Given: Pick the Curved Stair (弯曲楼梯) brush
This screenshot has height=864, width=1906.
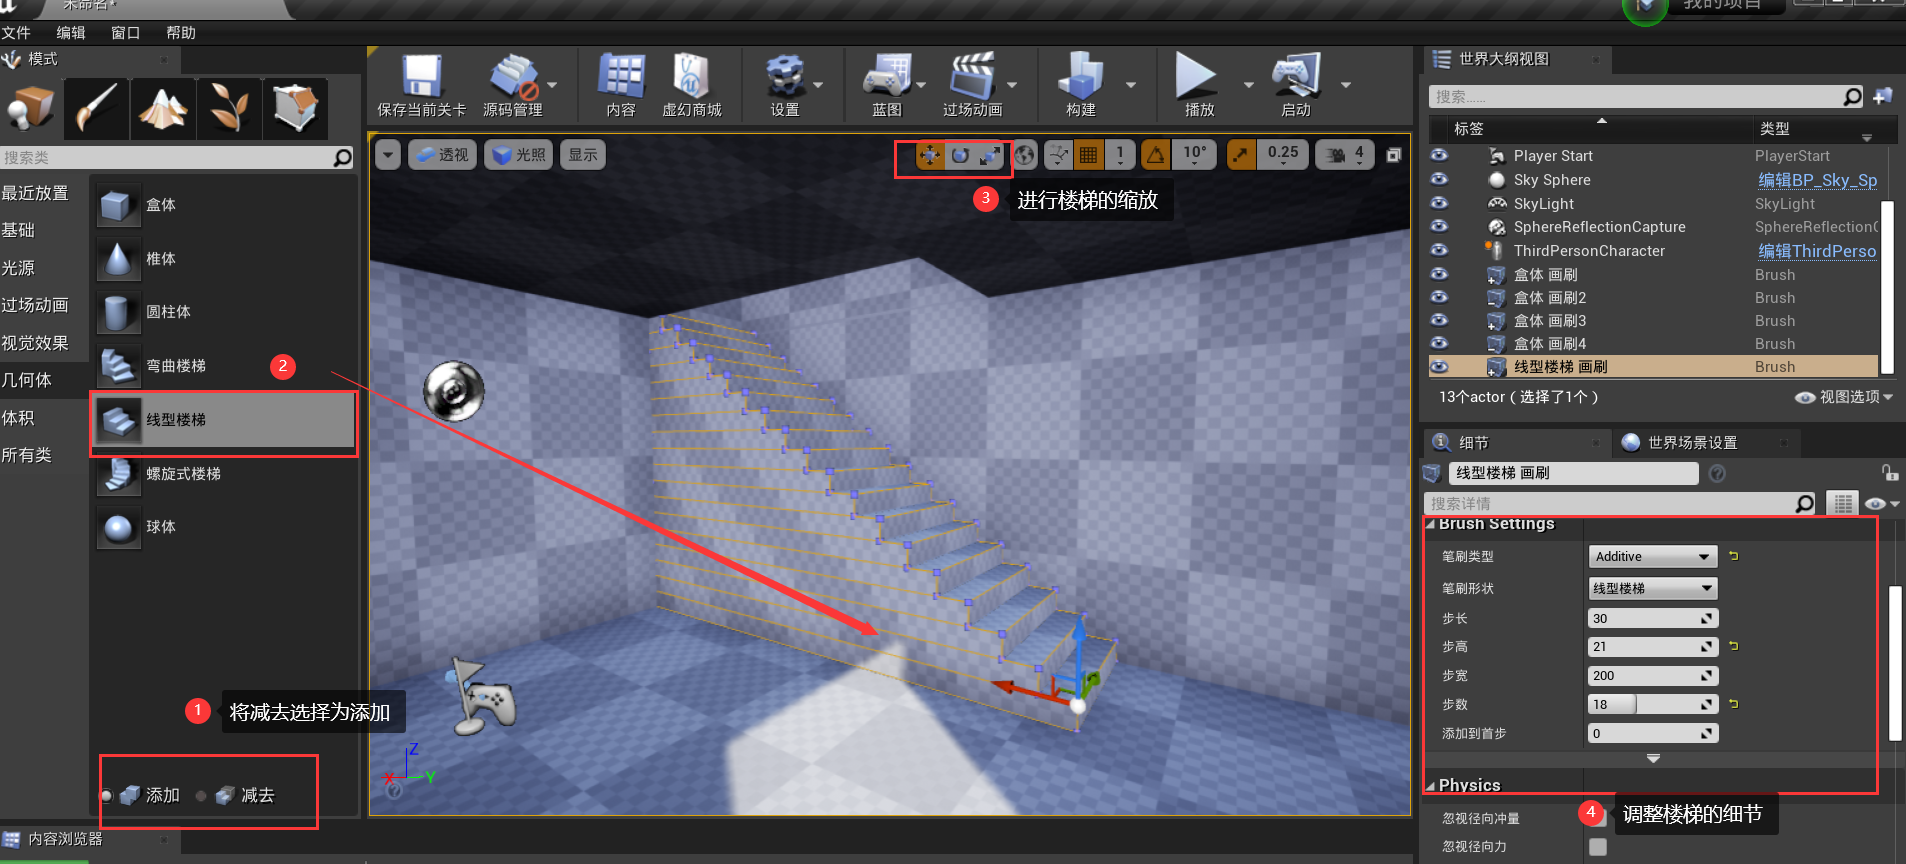Looking at the screenshot, I should click(223, 366).
